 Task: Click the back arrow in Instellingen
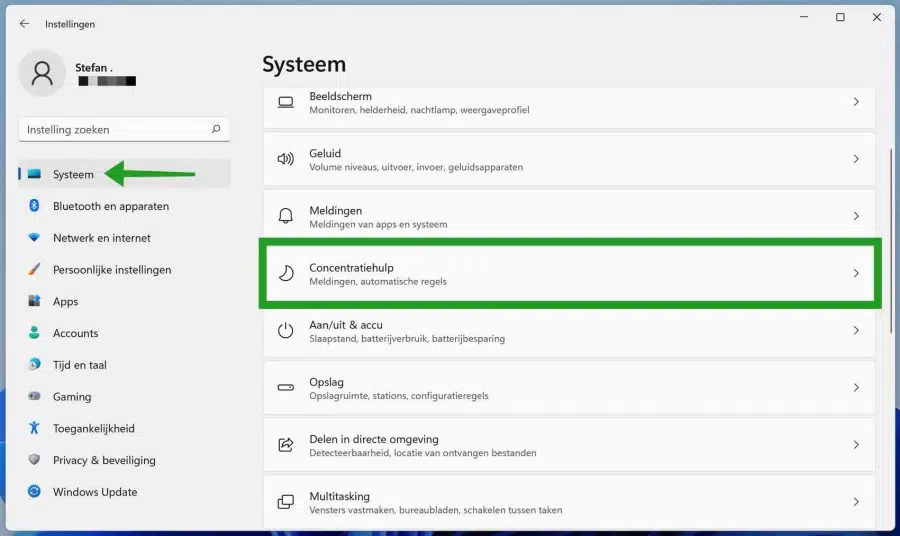click(x=24, y=24)
